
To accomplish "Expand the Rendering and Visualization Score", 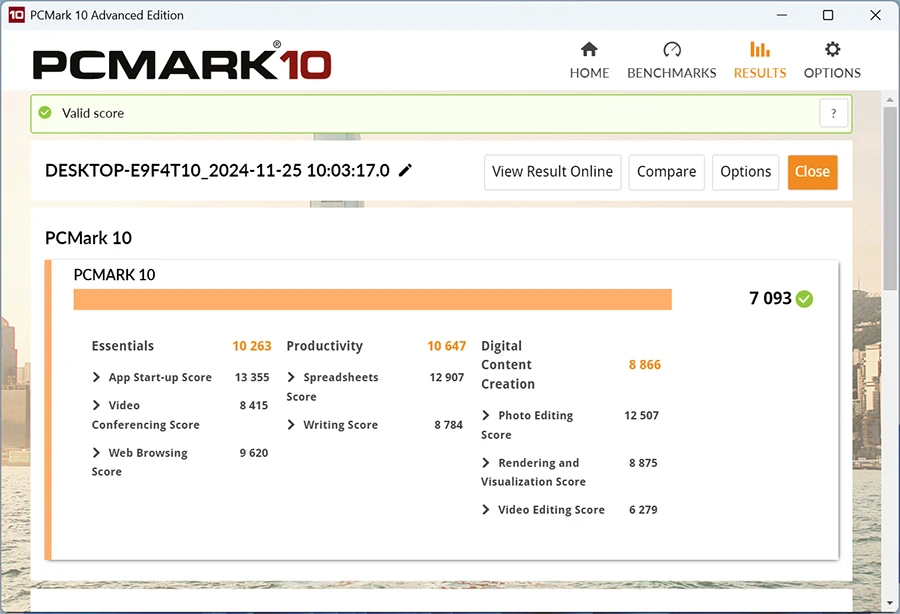I will coord(487,463).
